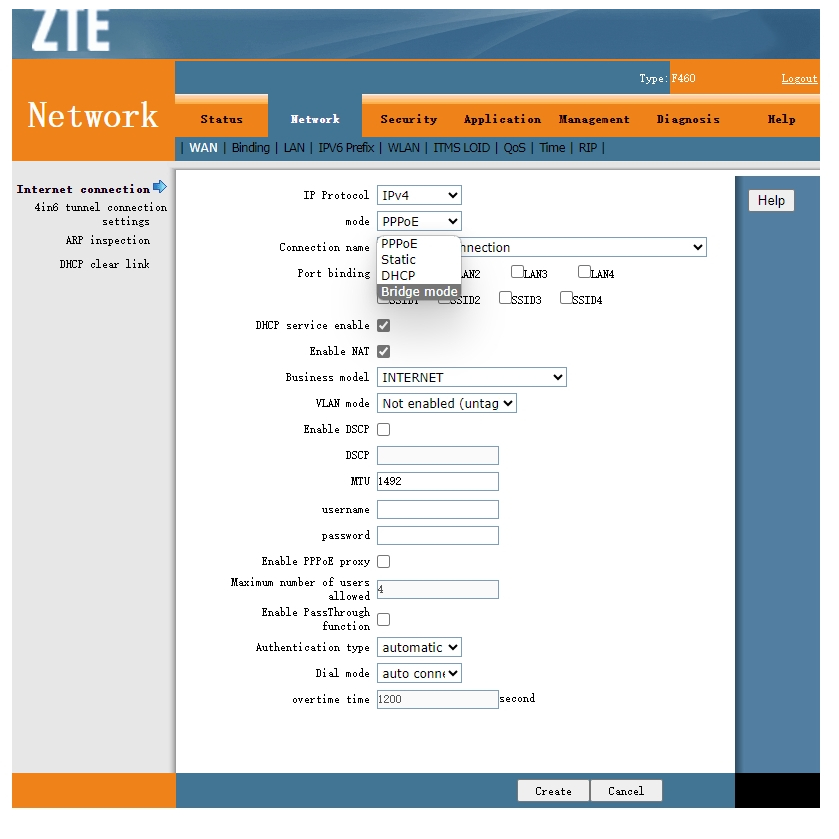The height and width of the screenshot is (839, 839).
Task: Choose DHCP in the mode options
Action: 398,275
